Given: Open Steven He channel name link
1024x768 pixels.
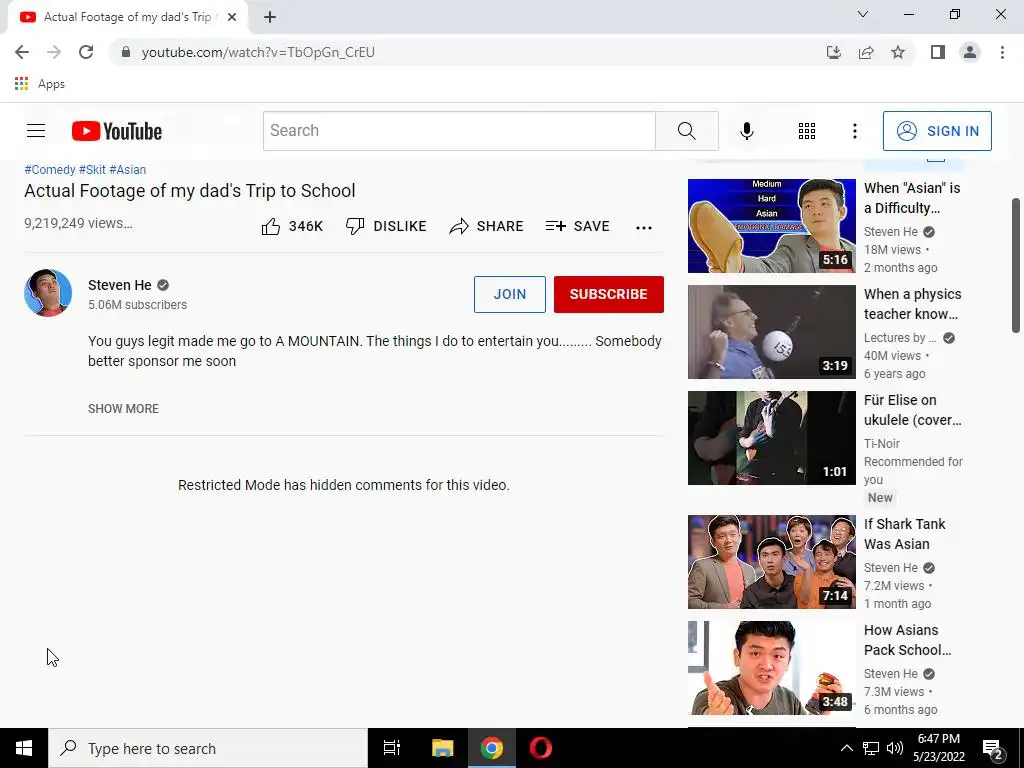Looking at the screenshot, I should 120,285.
